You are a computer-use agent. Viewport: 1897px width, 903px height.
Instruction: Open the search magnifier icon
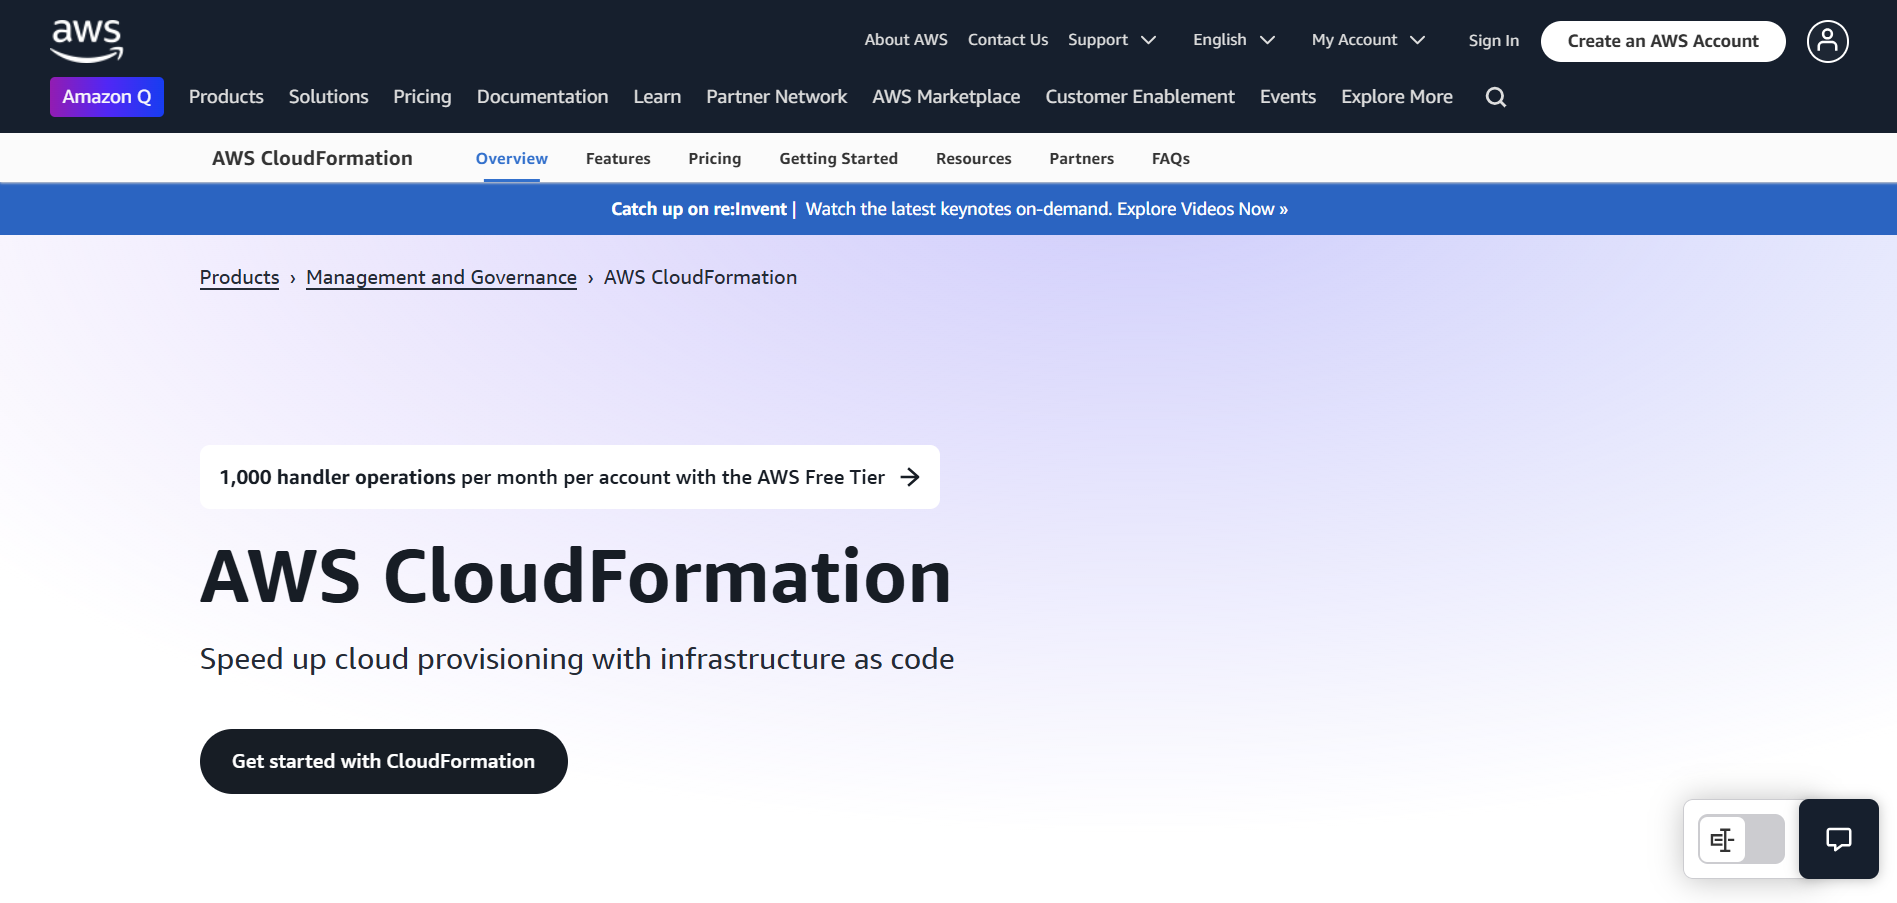pos(1495,97)
